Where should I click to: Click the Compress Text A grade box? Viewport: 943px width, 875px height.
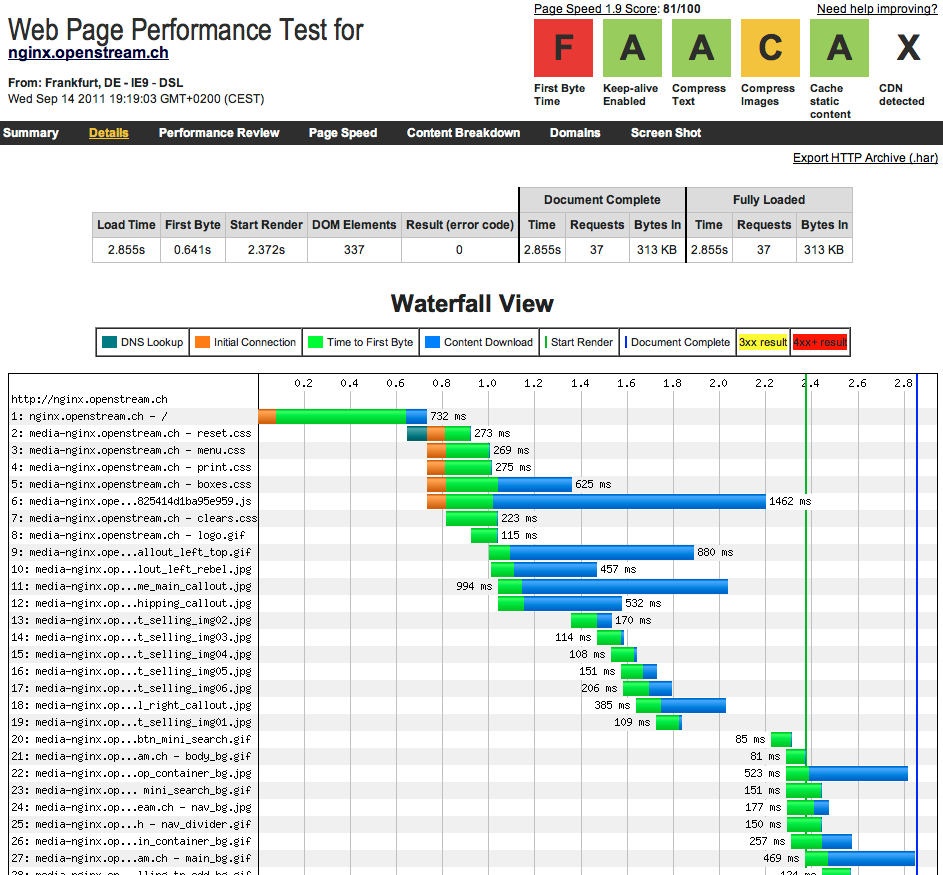pos(701,48)
